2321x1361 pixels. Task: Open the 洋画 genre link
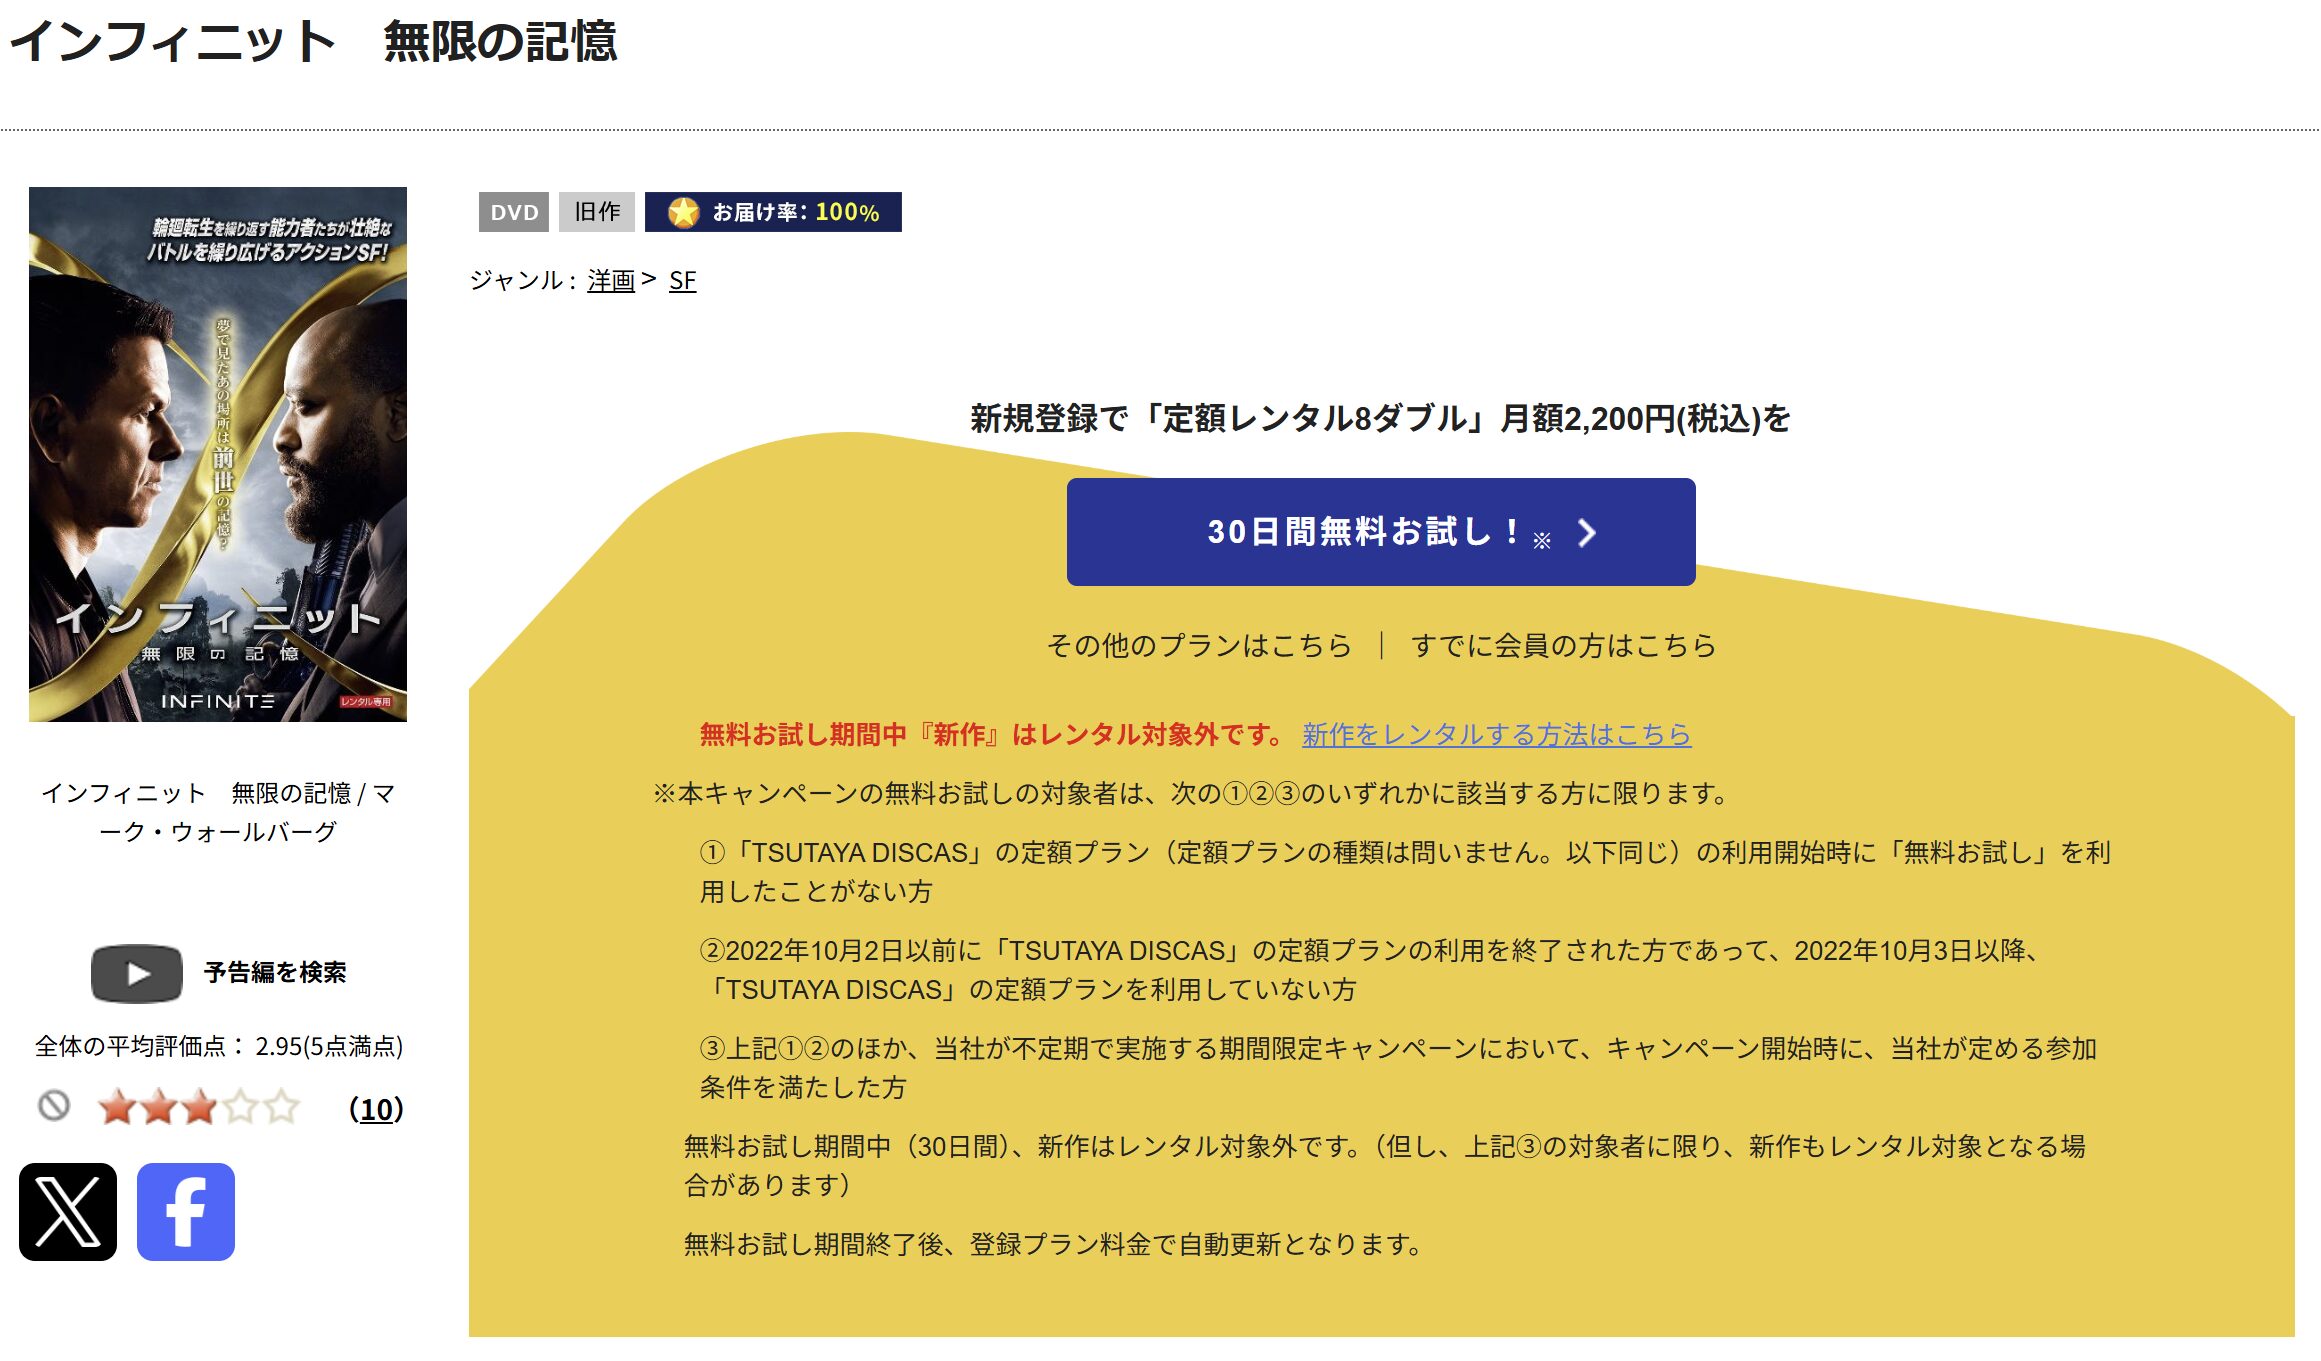click(x=611, y=280)
